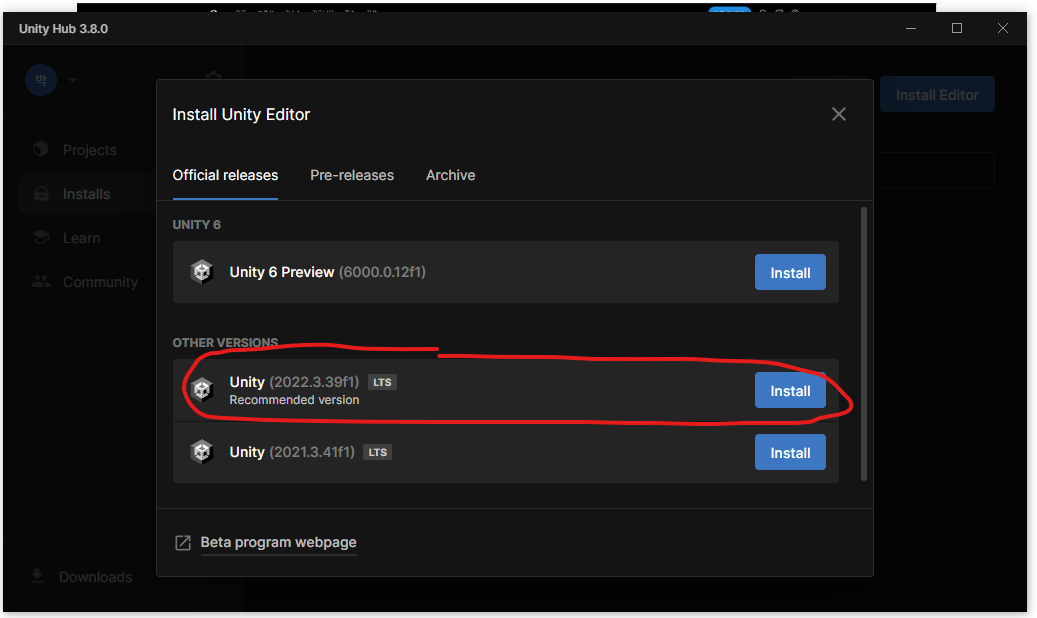This screenshot has height=618, width=1037.
Task: Click the LTS badge next to 2022.3.39f1
Action: (x=382, y=382)
